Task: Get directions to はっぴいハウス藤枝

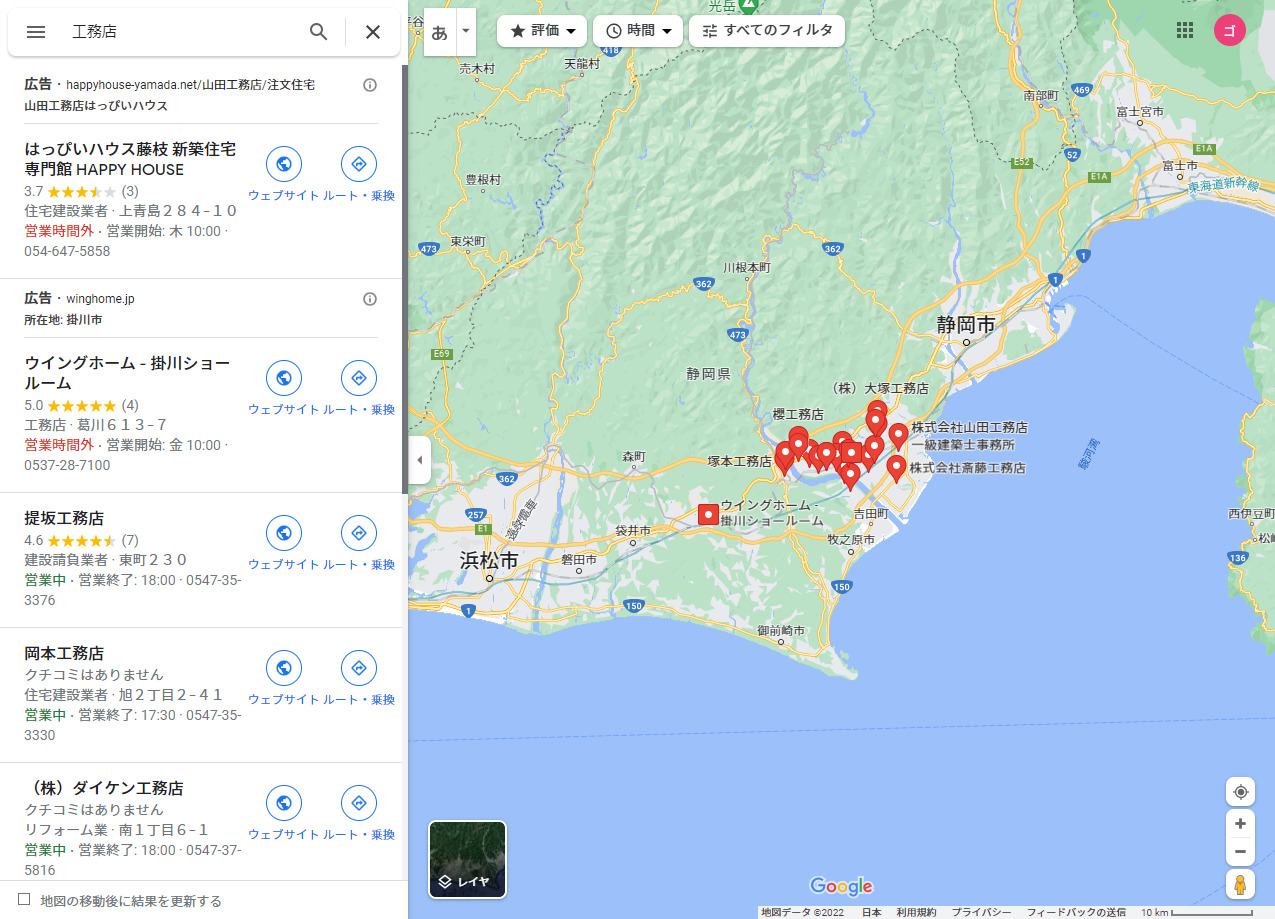Action: (359, 164)
